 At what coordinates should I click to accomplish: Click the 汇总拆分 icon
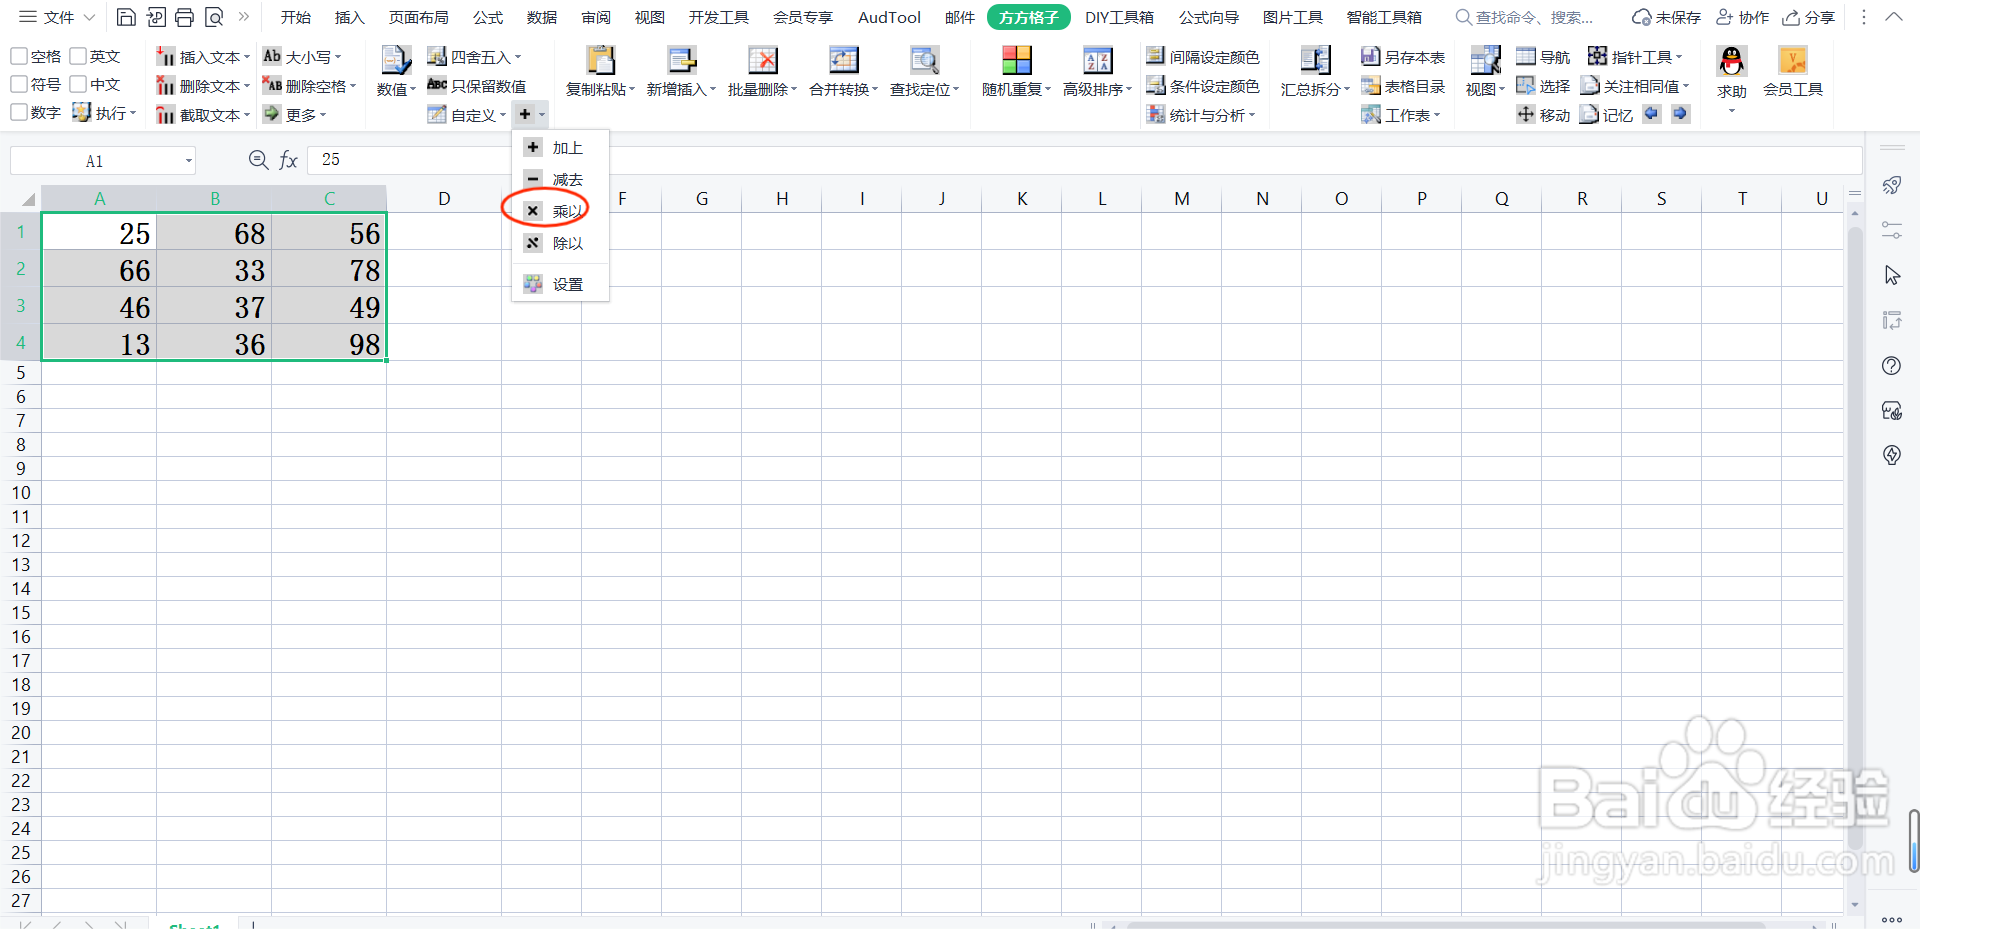(x=1315, y=61)
